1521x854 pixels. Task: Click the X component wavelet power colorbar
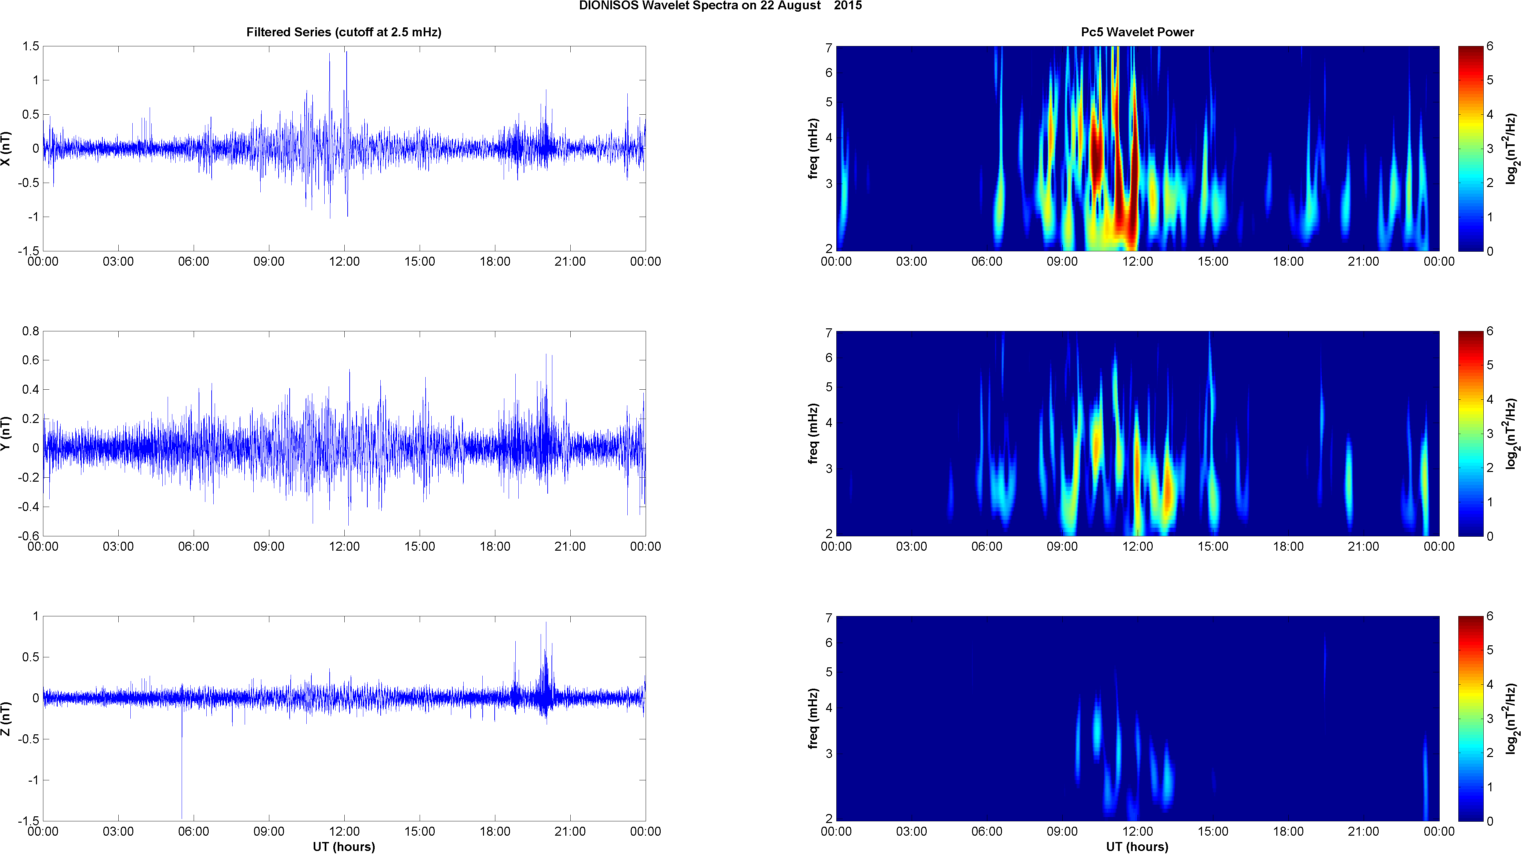(x=1470, y=149)
